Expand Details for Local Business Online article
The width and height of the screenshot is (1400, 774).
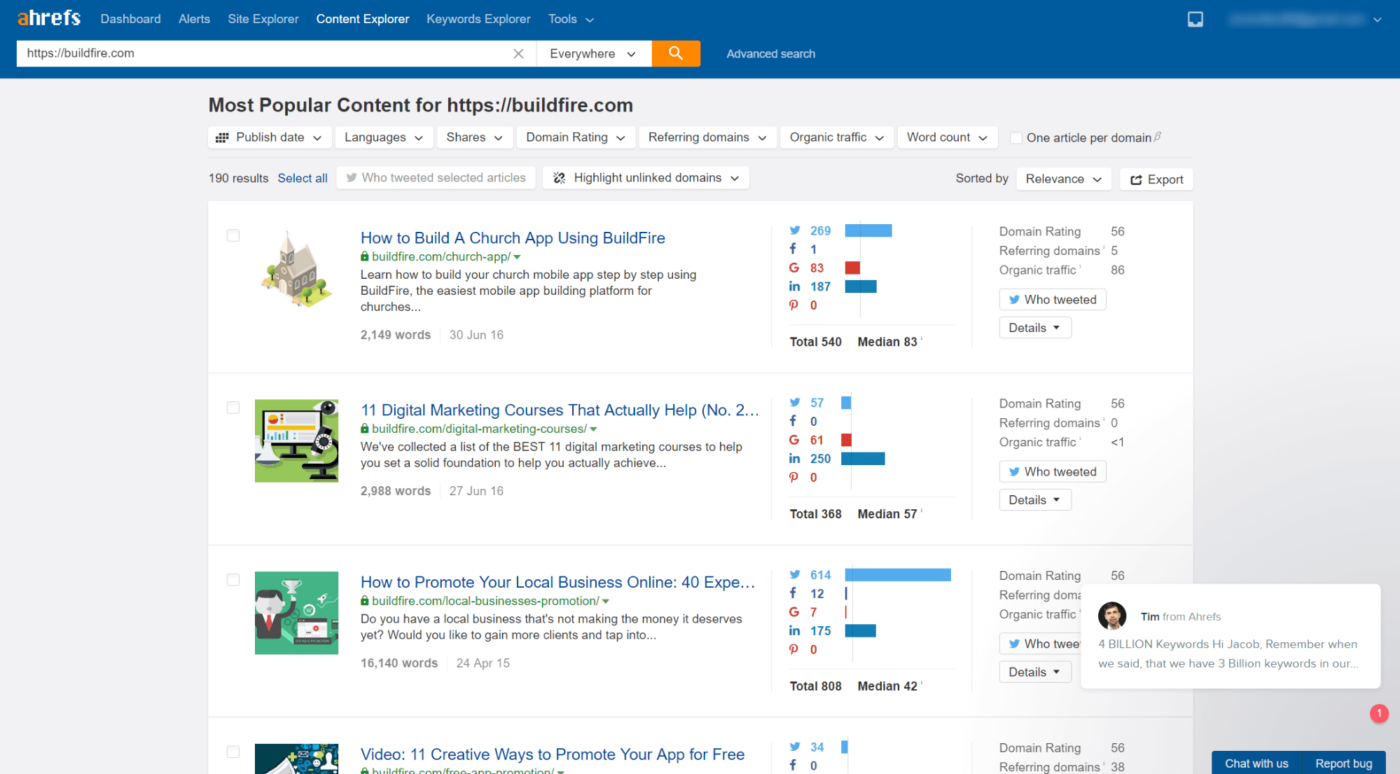coord(1035,672)
